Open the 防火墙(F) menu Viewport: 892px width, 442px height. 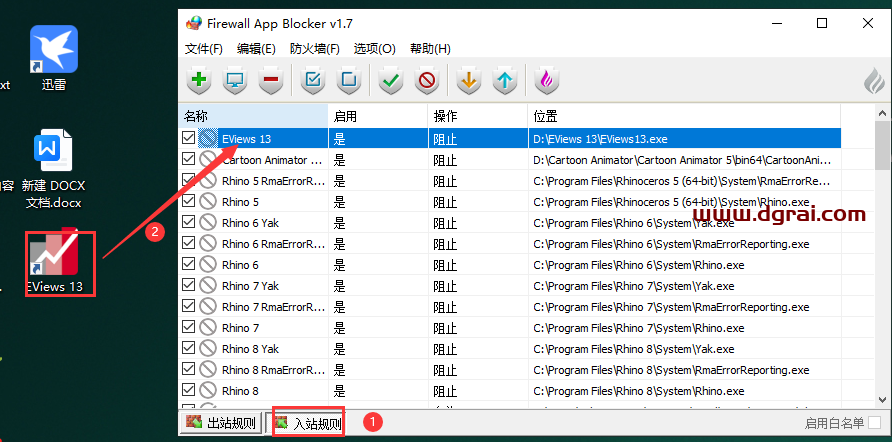[x=315, y=49]
